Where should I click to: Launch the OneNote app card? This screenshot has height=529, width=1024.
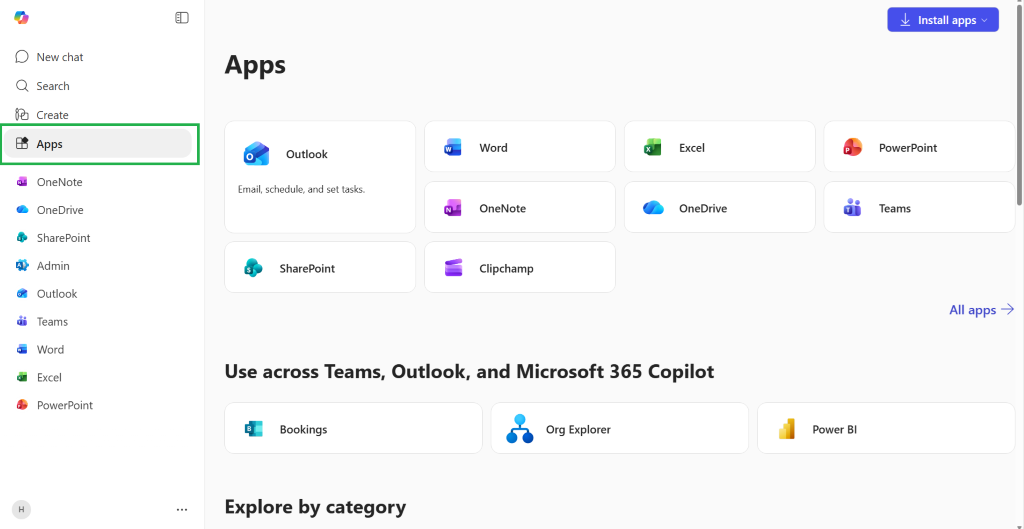pos(520,208)
